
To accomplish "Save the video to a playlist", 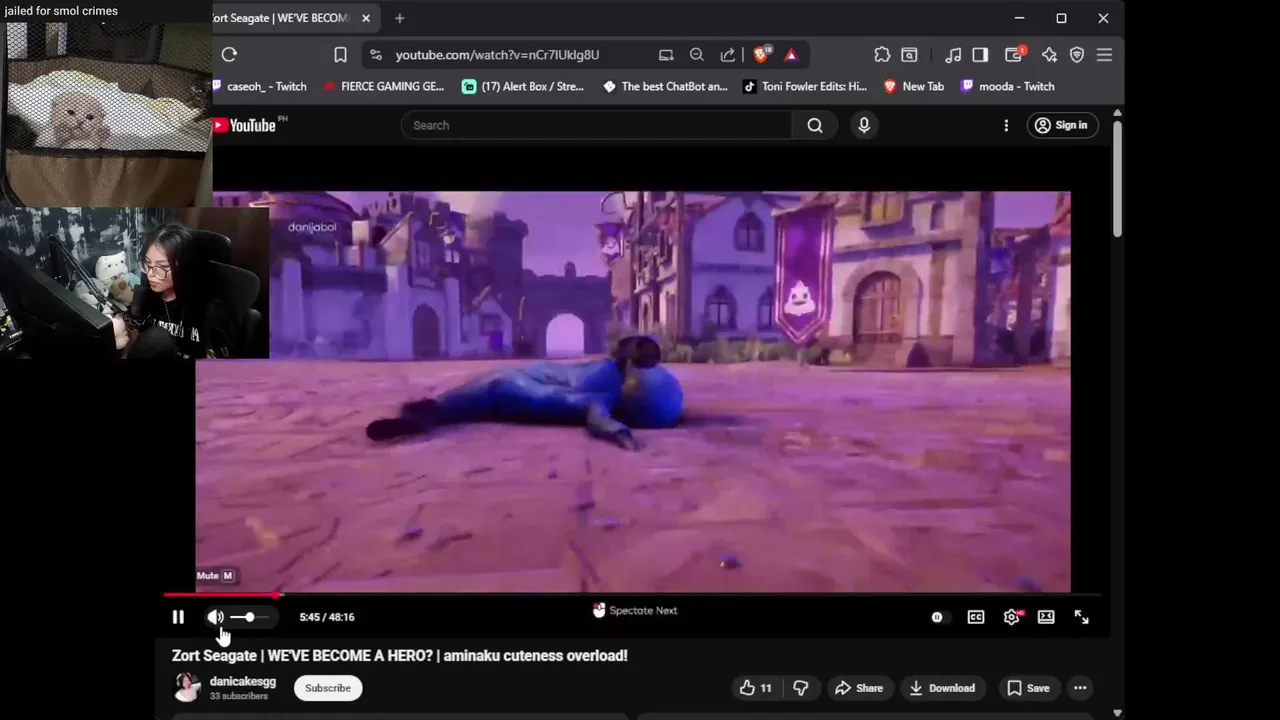I will (x=1028, y=688).
